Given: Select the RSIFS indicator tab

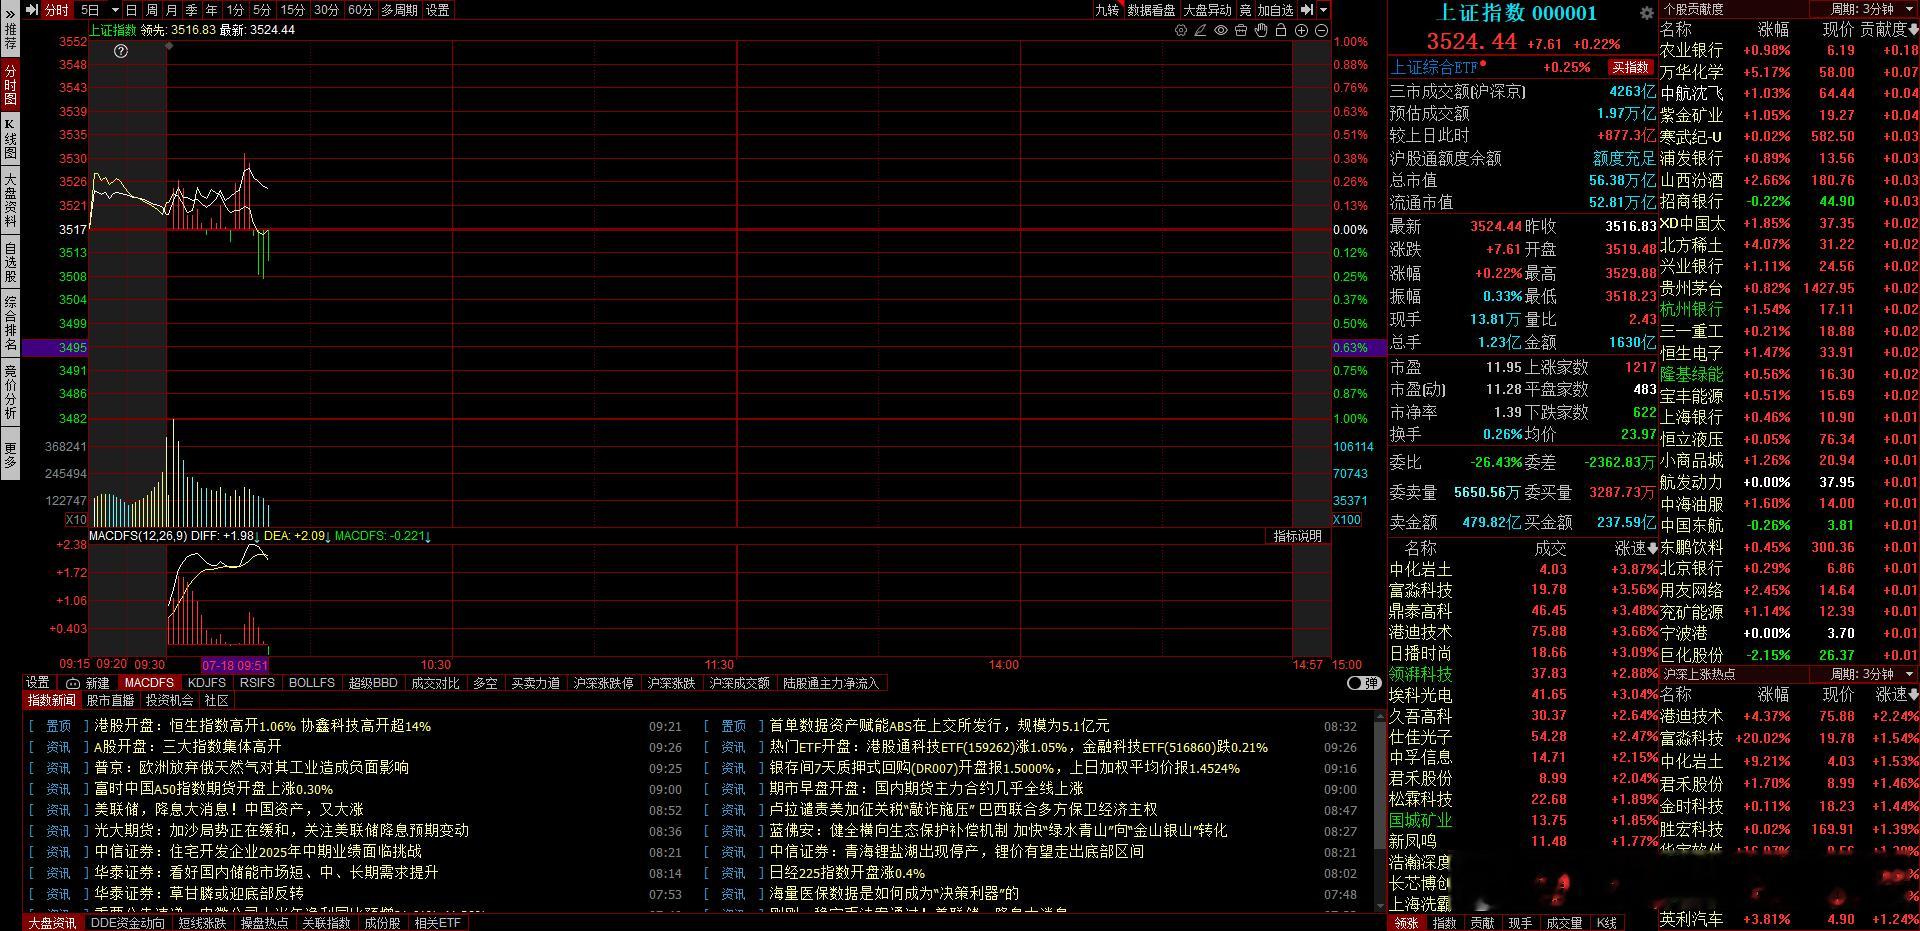Looking at the screenshot, I should pos(257,683).
